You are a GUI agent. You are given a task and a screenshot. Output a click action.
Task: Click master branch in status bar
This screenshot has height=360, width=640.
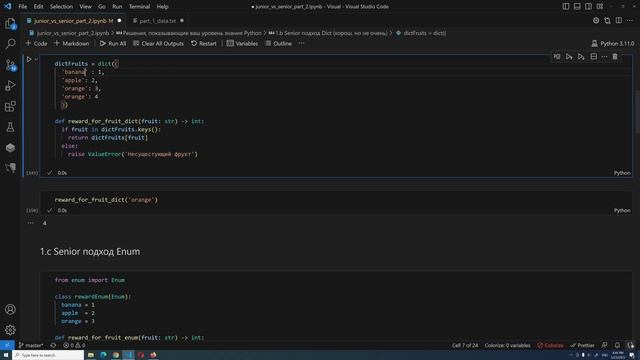point(31,345)
